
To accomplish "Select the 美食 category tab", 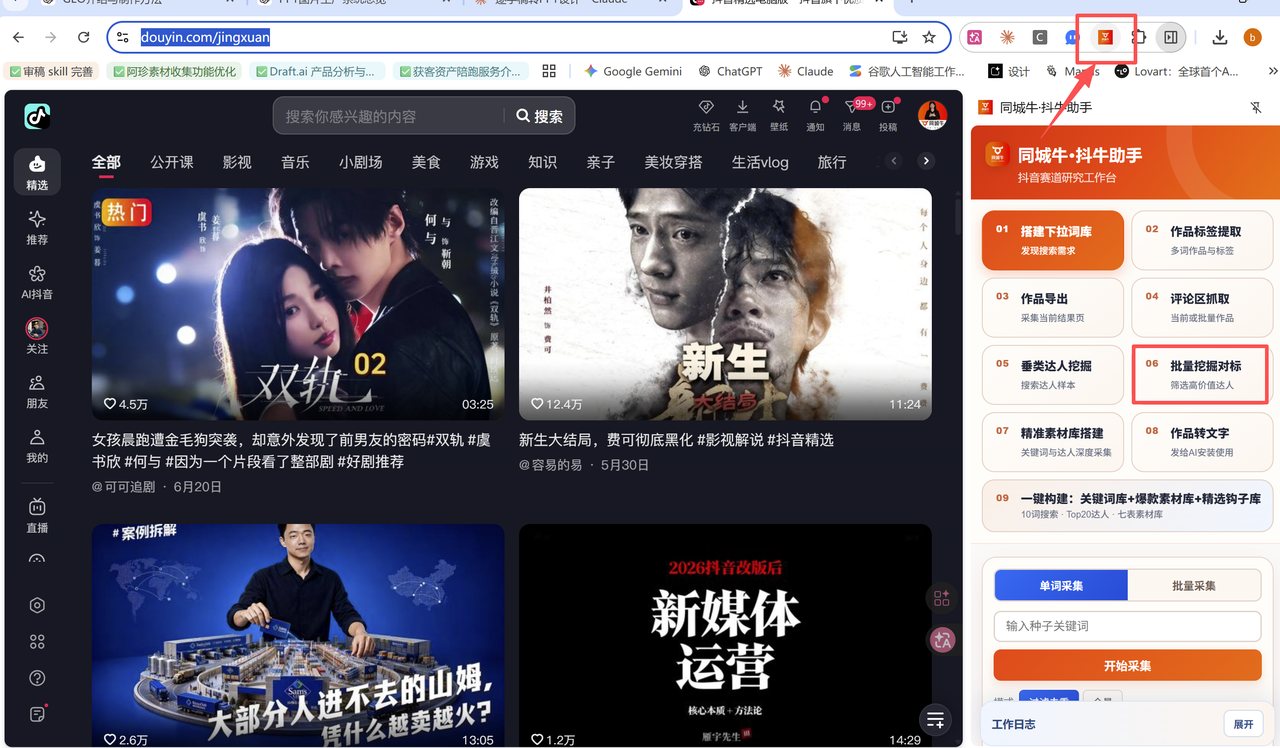I will pos(426,162).
